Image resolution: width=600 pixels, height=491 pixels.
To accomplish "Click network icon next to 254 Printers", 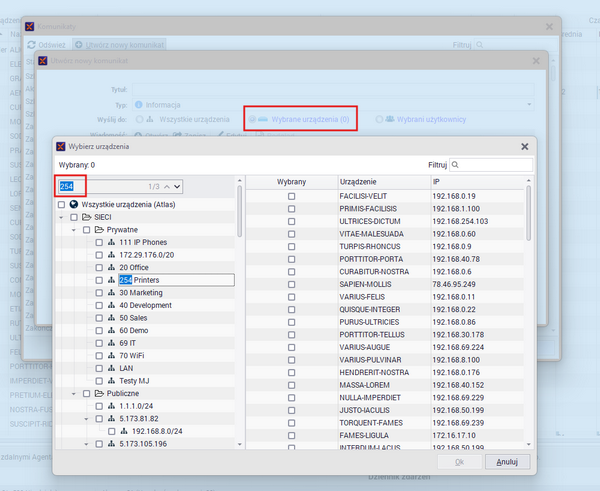I will 111,280.
